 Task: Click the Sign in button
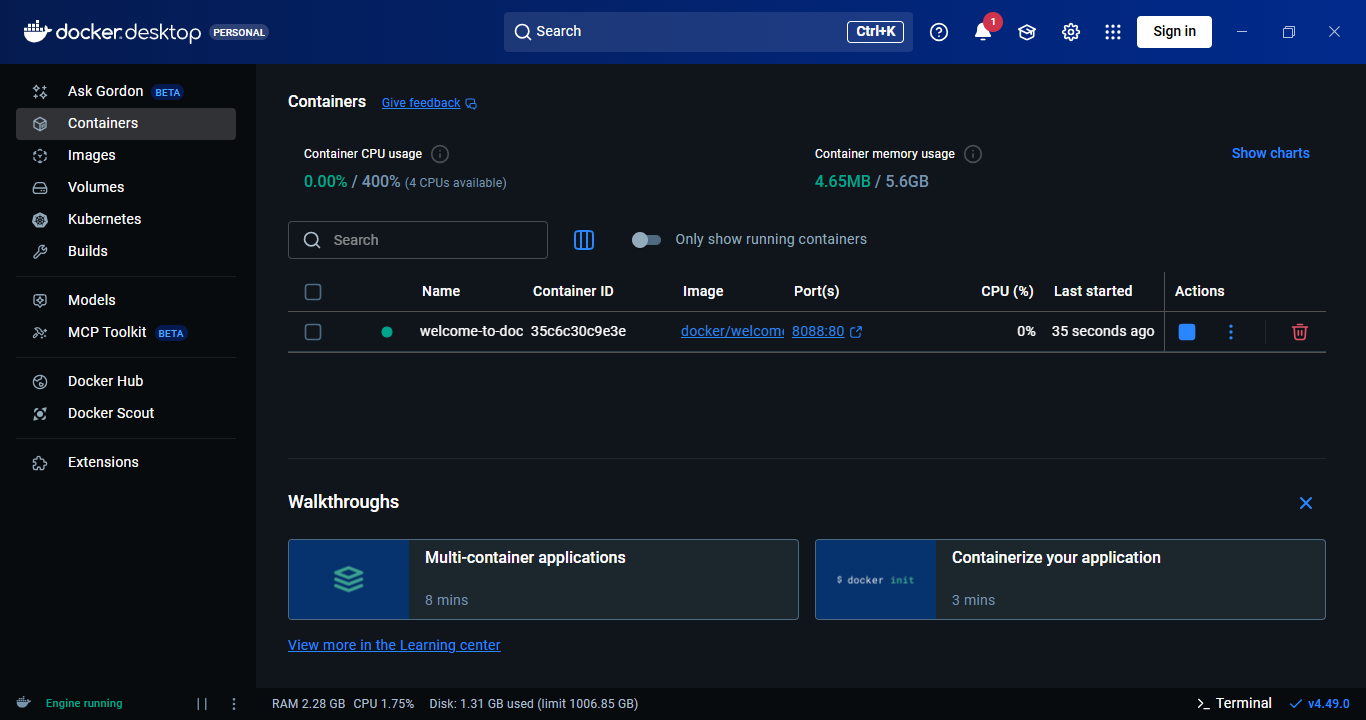point(1173,31)
